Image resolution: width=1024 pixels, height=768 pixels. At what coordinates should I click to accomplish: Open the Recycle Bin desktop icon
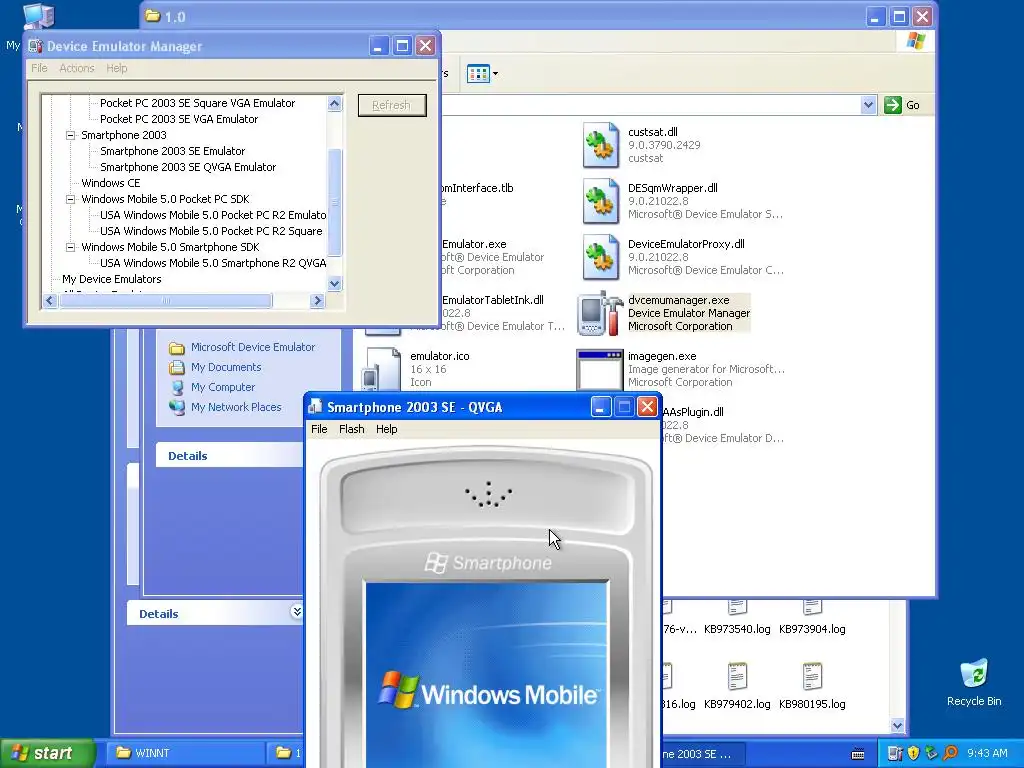tap(974, 674)
